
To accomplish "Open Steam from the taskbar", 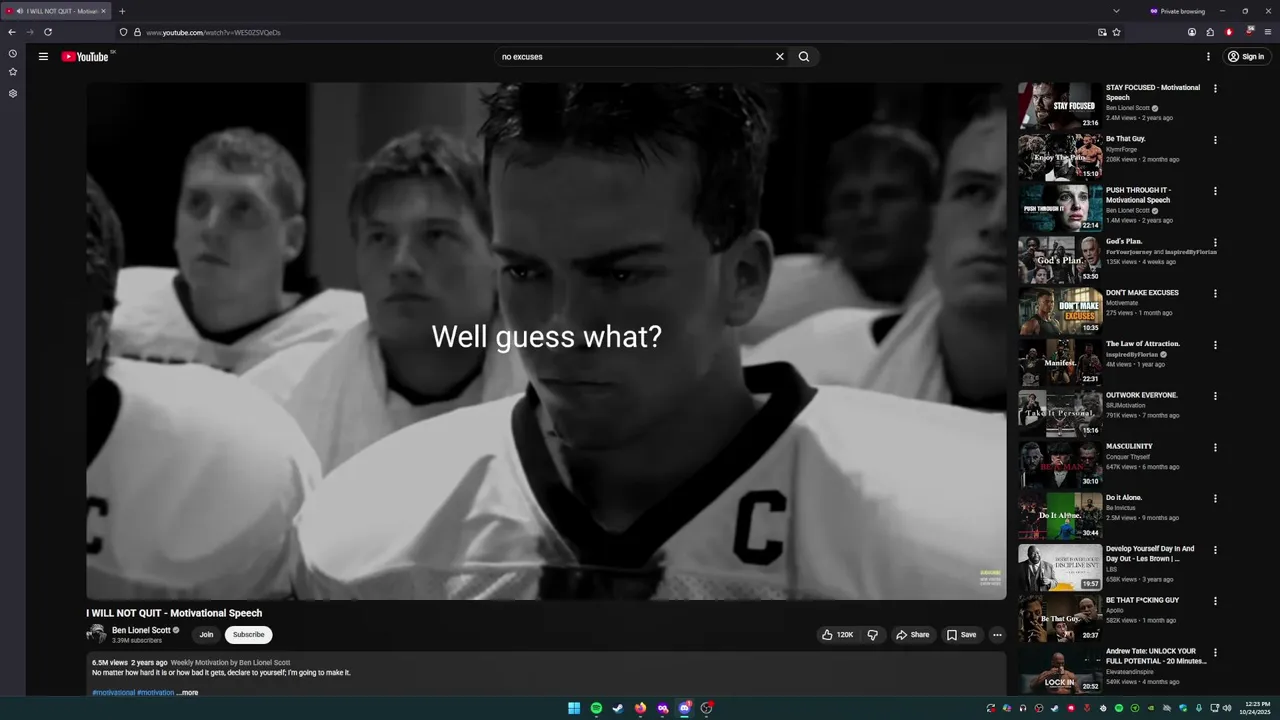I will tap(618, 708).
